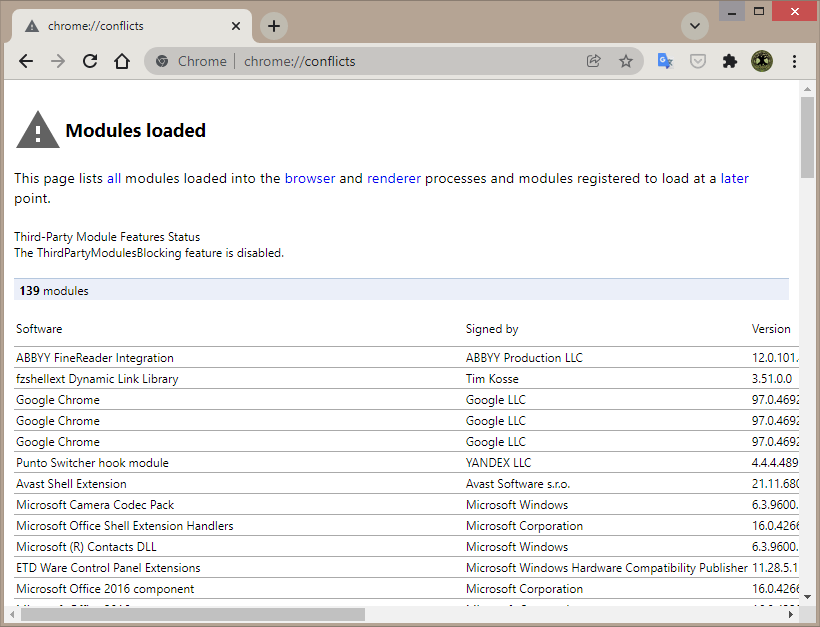This screenshot has height=627, width=820.
Task: Click the signer 'Tim Kosse'
Action: 492,379
